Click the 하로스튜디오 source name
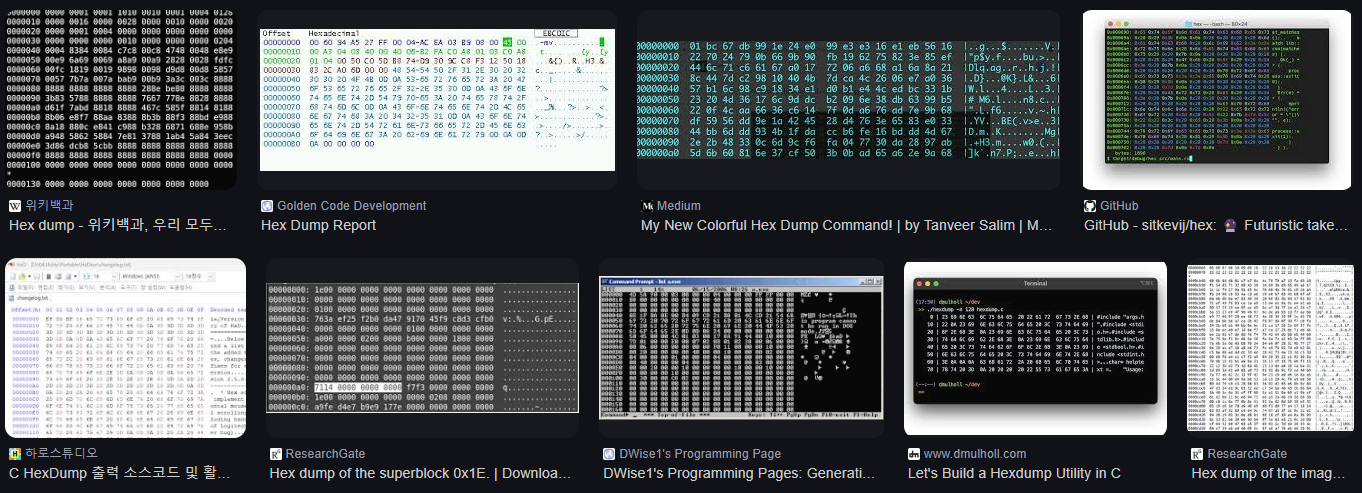Image resolution: width=1362 pixels, height=493 pixels. [62, 453]
